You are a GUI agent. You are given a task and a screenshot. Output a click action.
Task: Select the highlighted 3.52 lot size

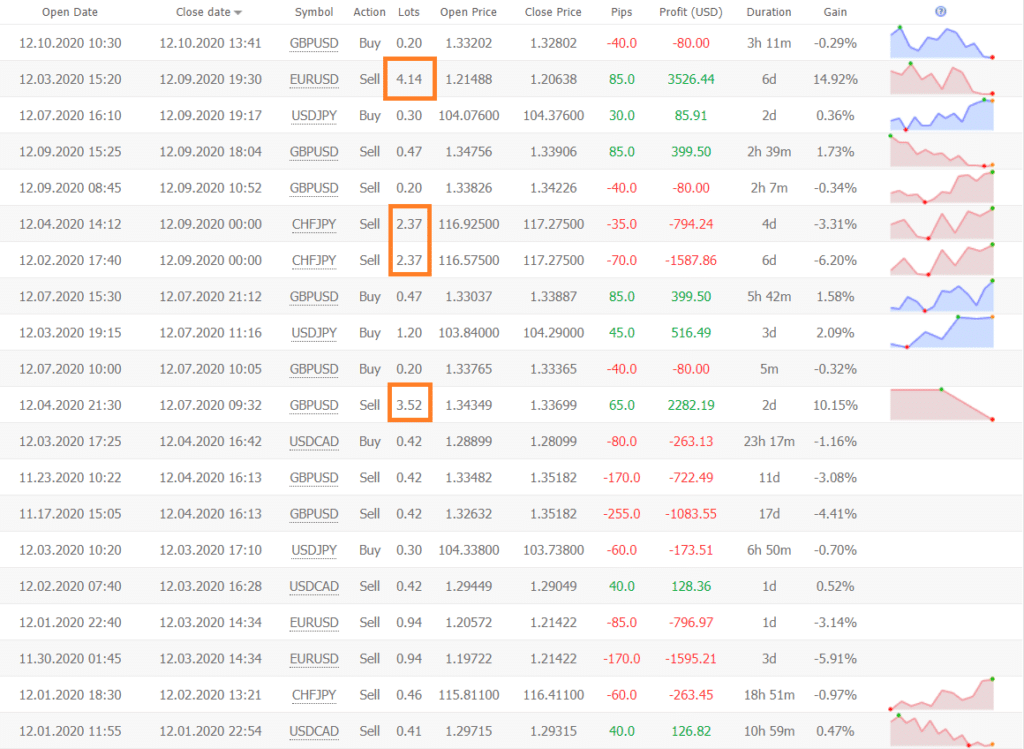(x=409, y=404)
